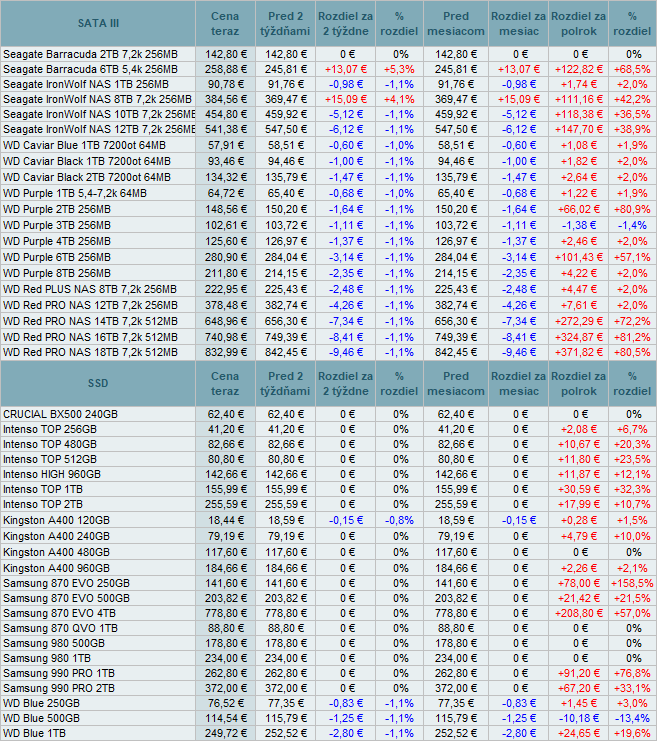Image resolution: width=657 pixels, height=741 pixels.
Task: Select Seagate Barracuda 6TB 5,4k 256MB
Action: [x=90, y=69]
